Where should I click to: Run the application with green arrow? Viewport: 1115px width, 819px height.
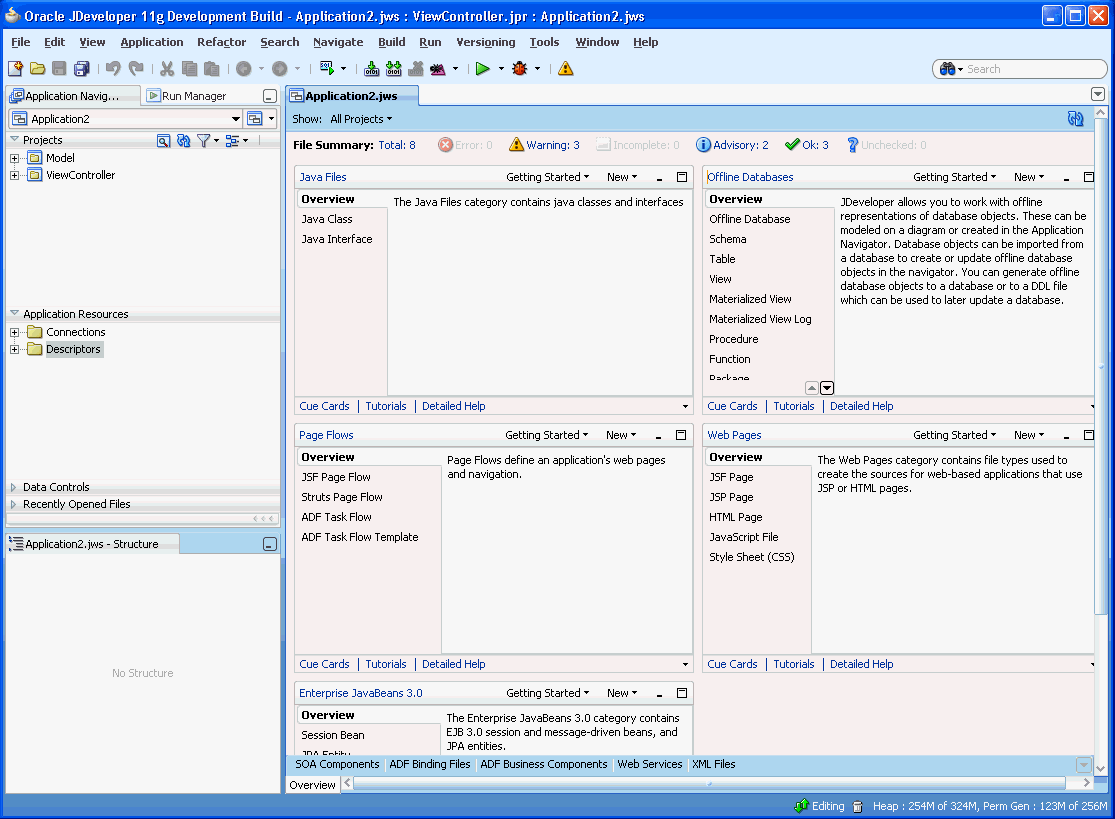pos(483,69)
